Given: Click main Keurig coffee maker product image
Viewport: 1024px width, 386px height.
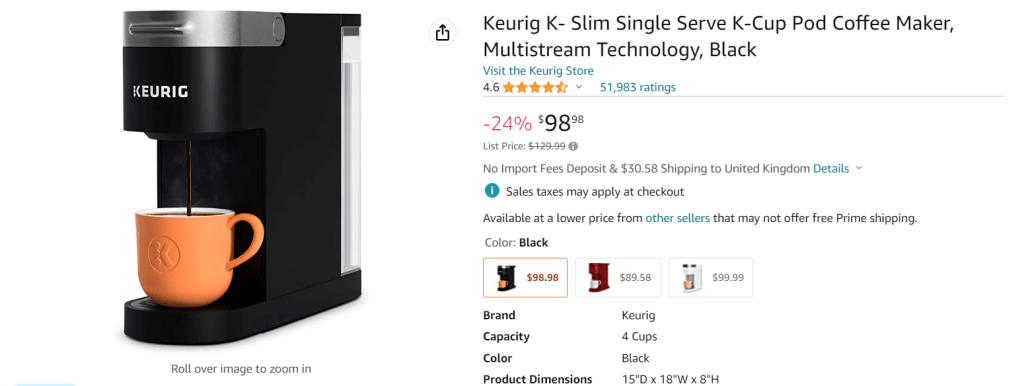Looking at the screenshot, I should coord(242,178).
